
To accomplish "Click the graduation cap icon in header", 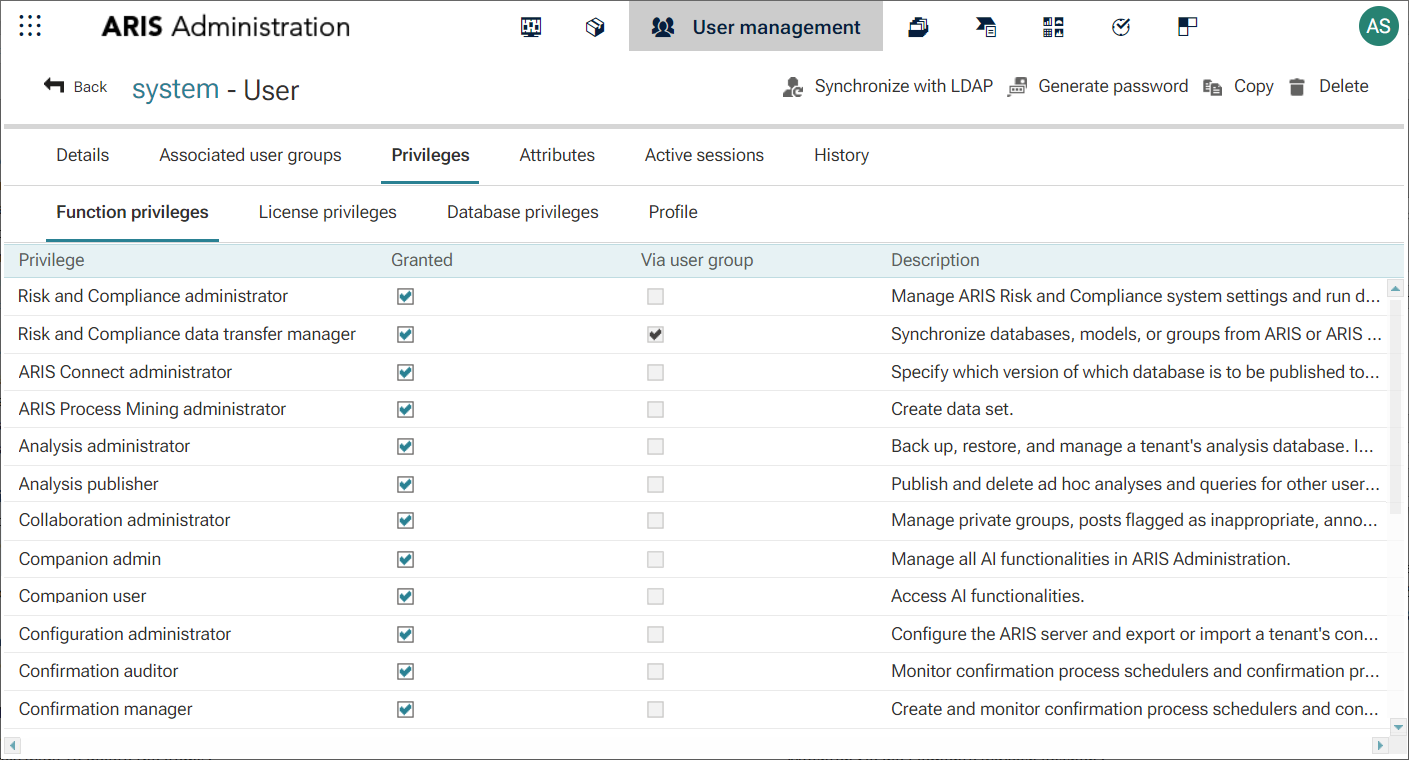I will [986, 27].
